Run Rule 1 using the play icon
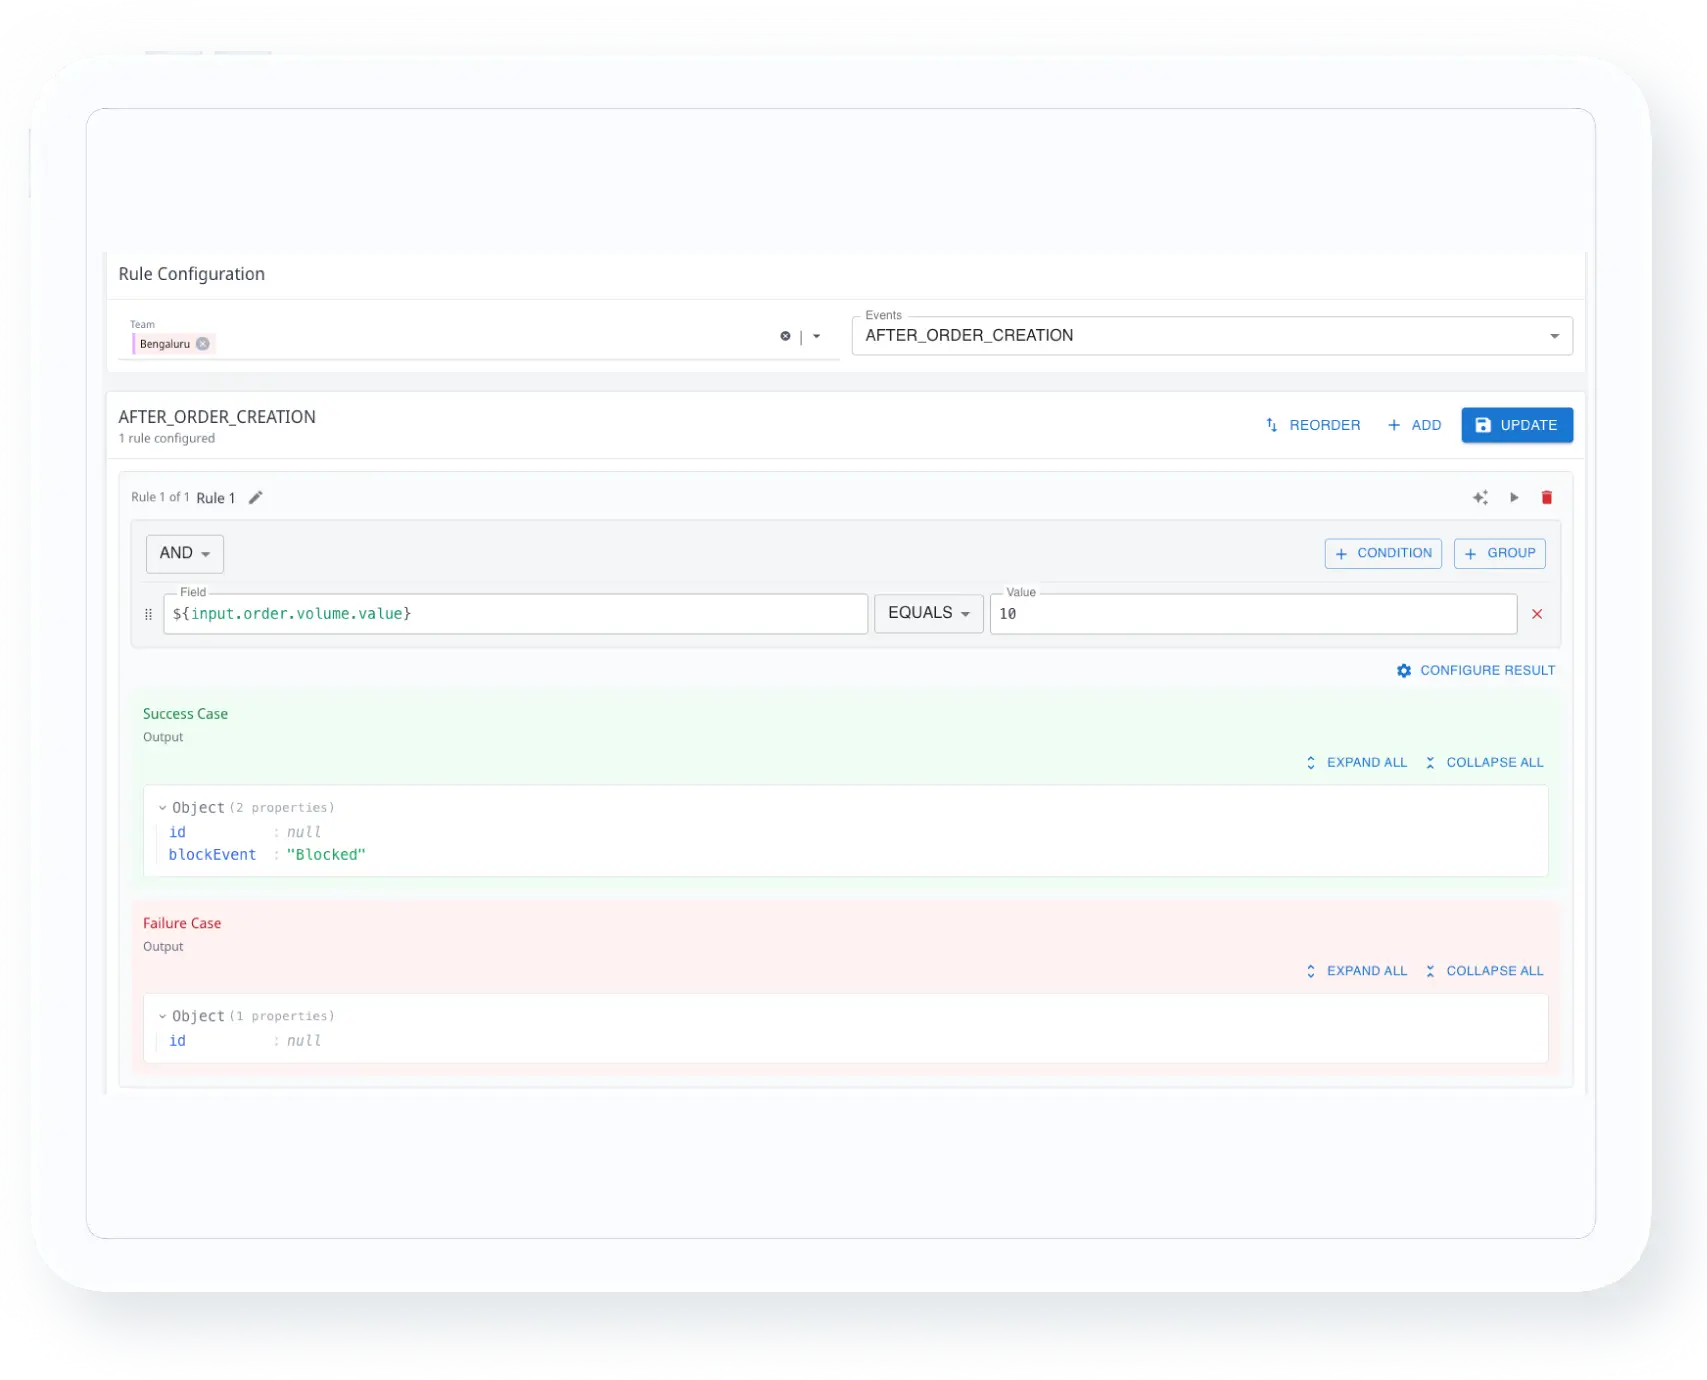 coord(1514,497)
